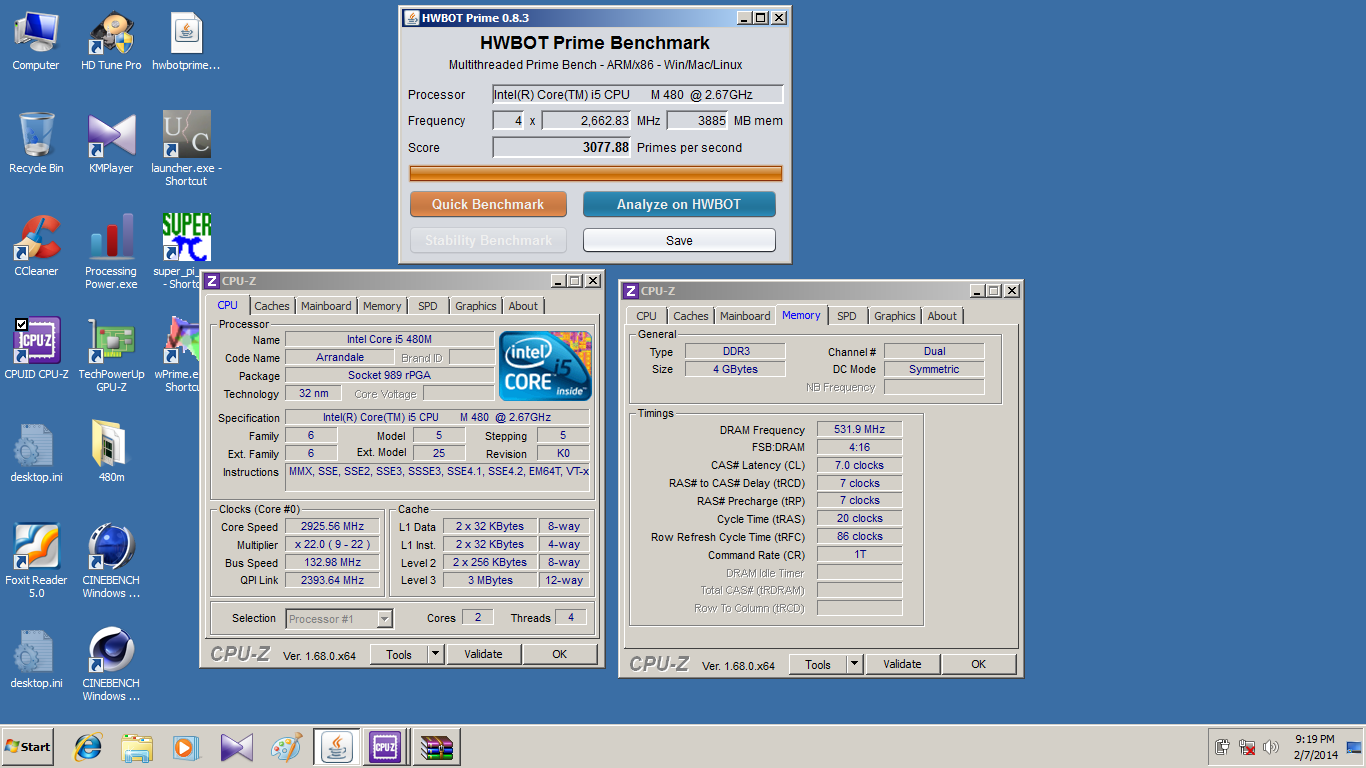
Task: Click the Score value field
Action: click(562, 147)
